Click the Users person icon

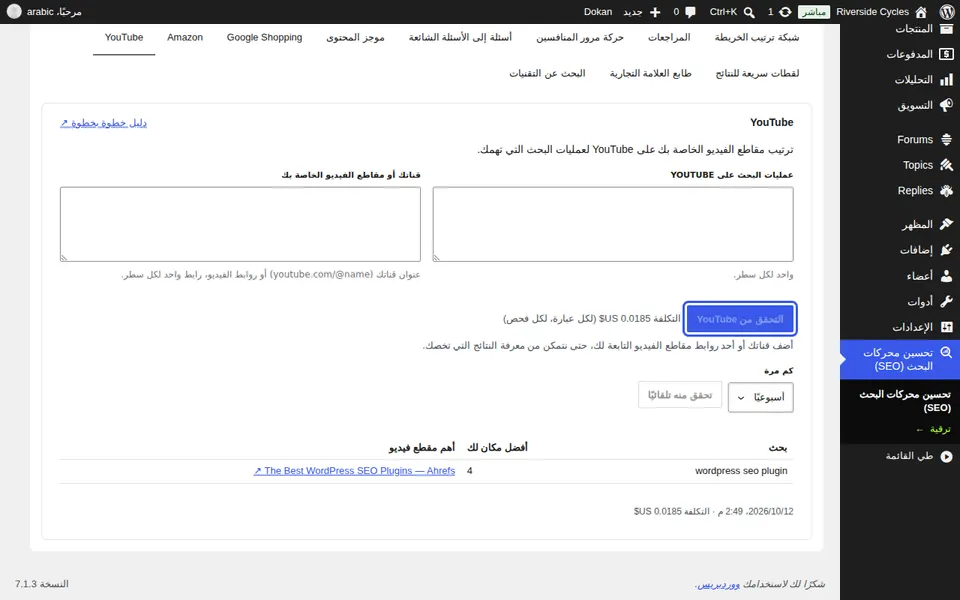point(947,276)
